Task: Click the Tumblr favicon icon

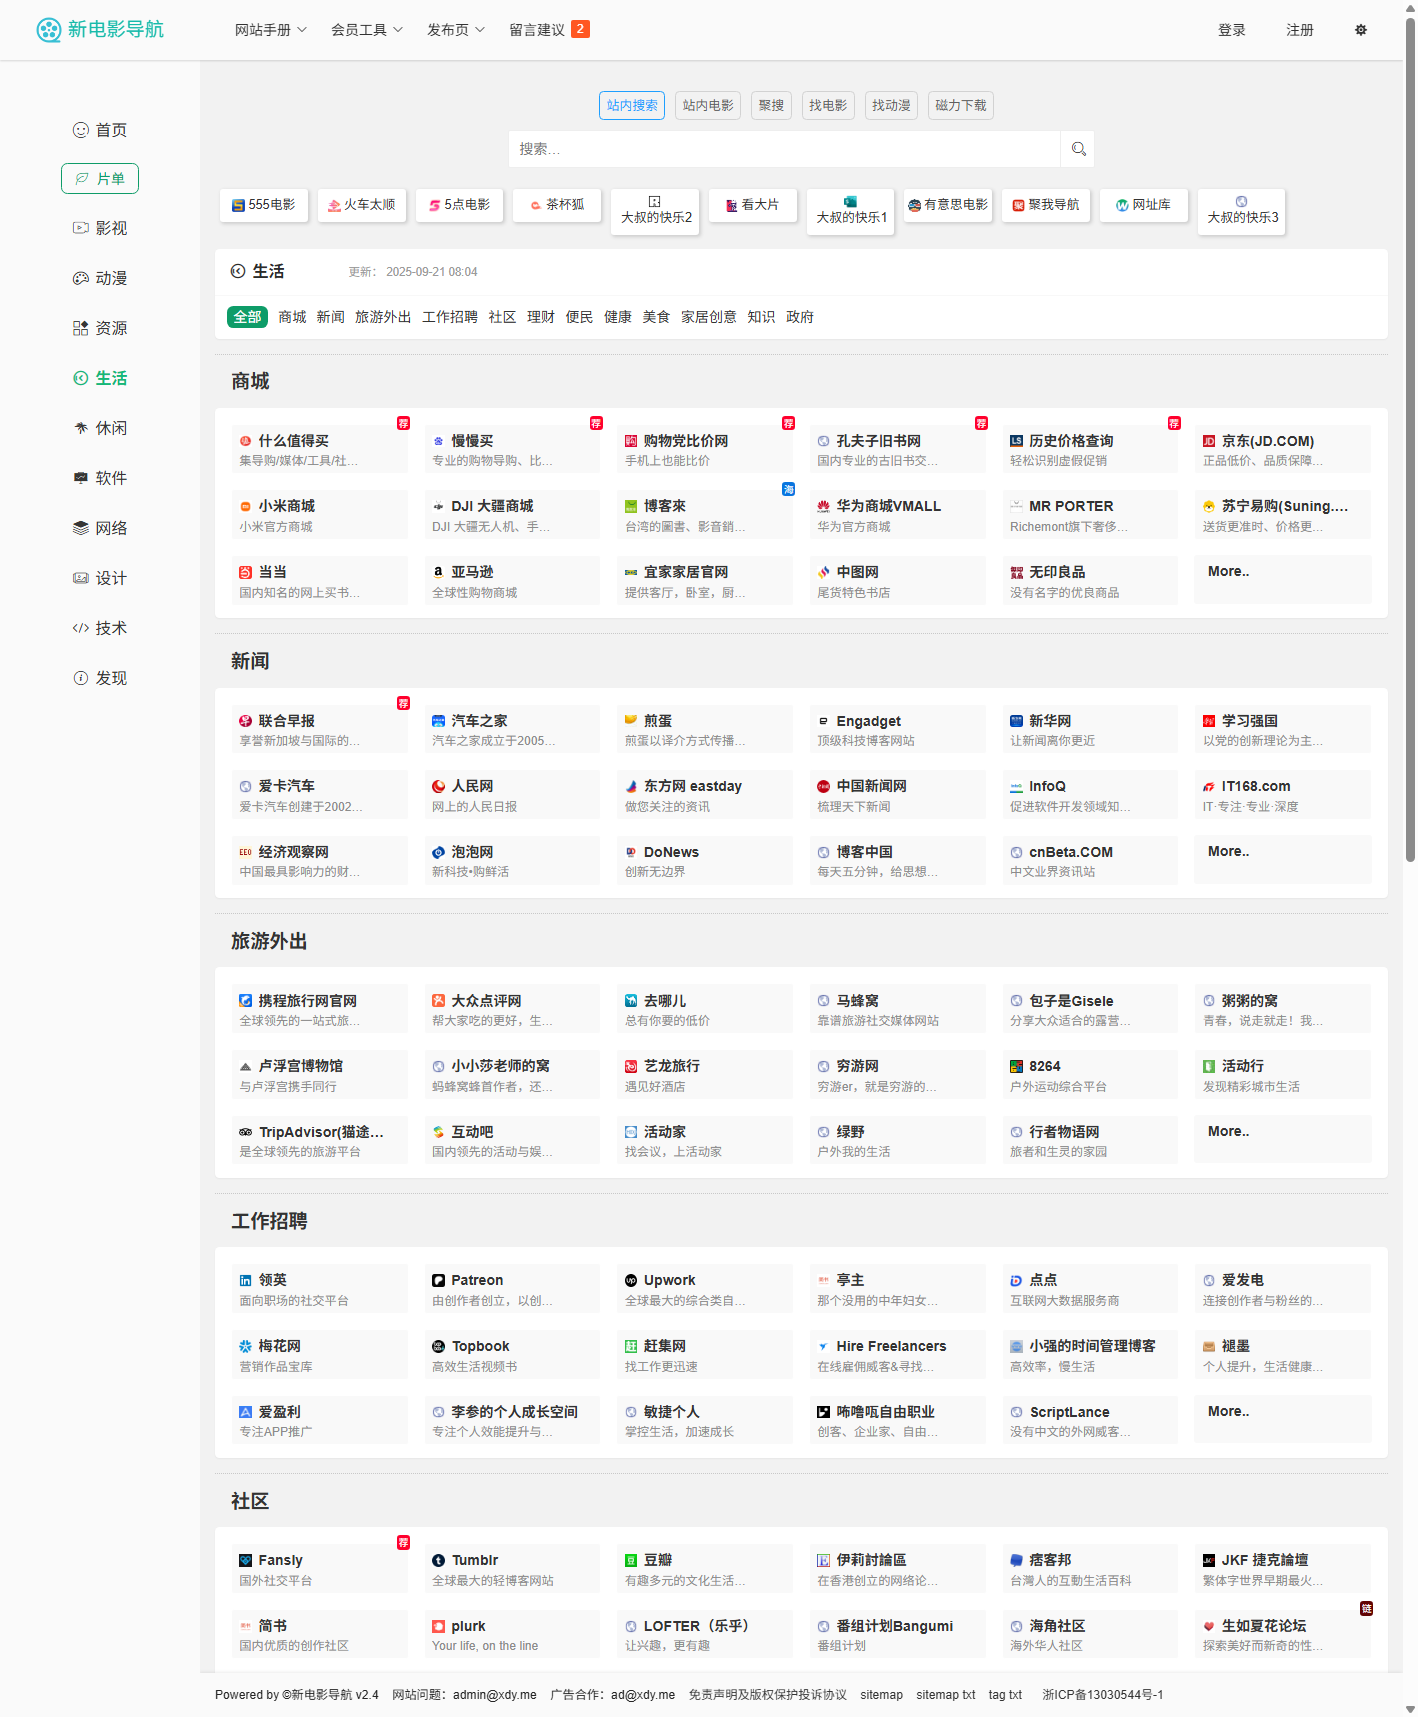Action: pos(438,1560)
